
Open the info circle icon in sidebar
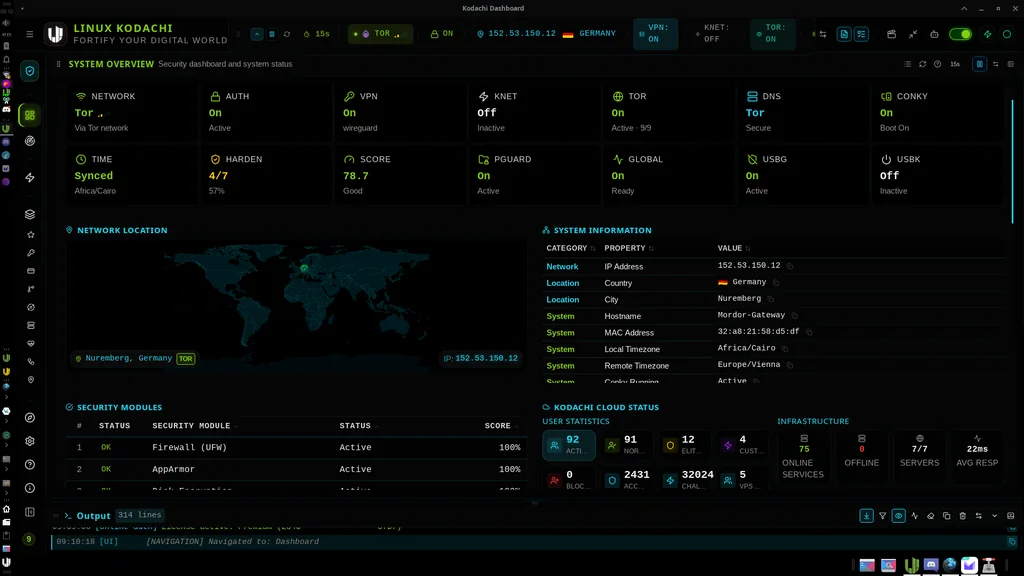point(30,488)
